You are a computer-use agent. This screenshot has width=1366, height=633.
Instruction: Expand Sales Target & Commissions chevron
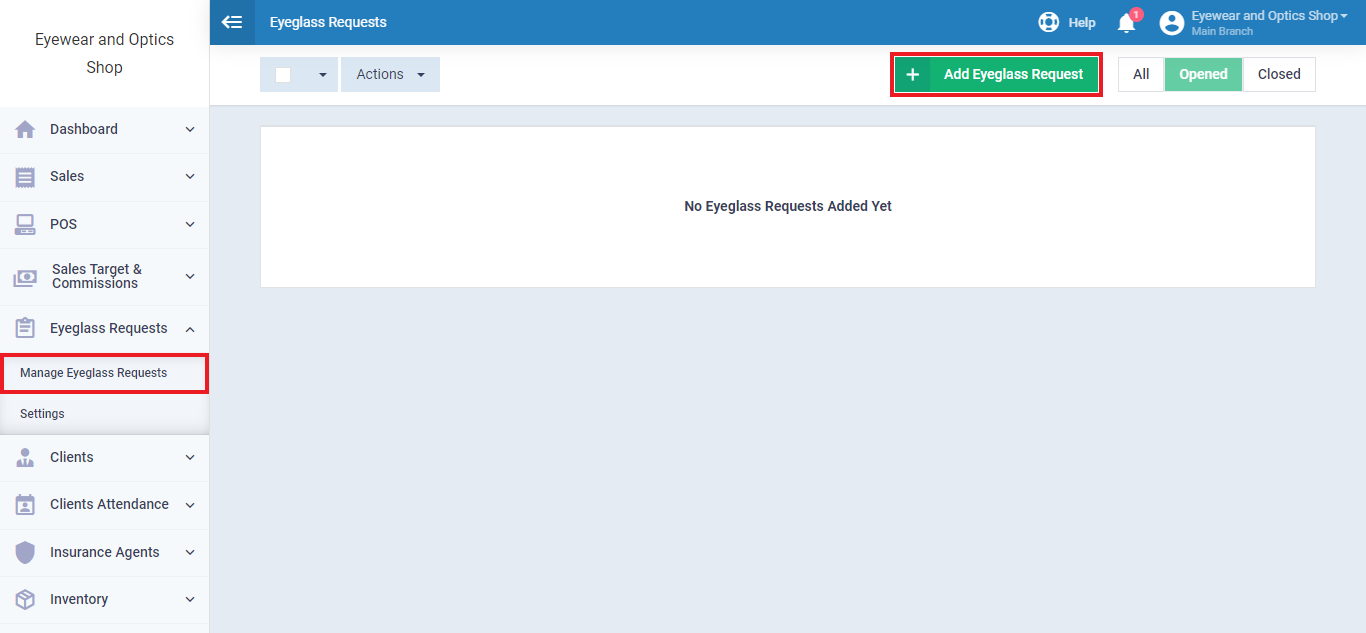[190, 276]
